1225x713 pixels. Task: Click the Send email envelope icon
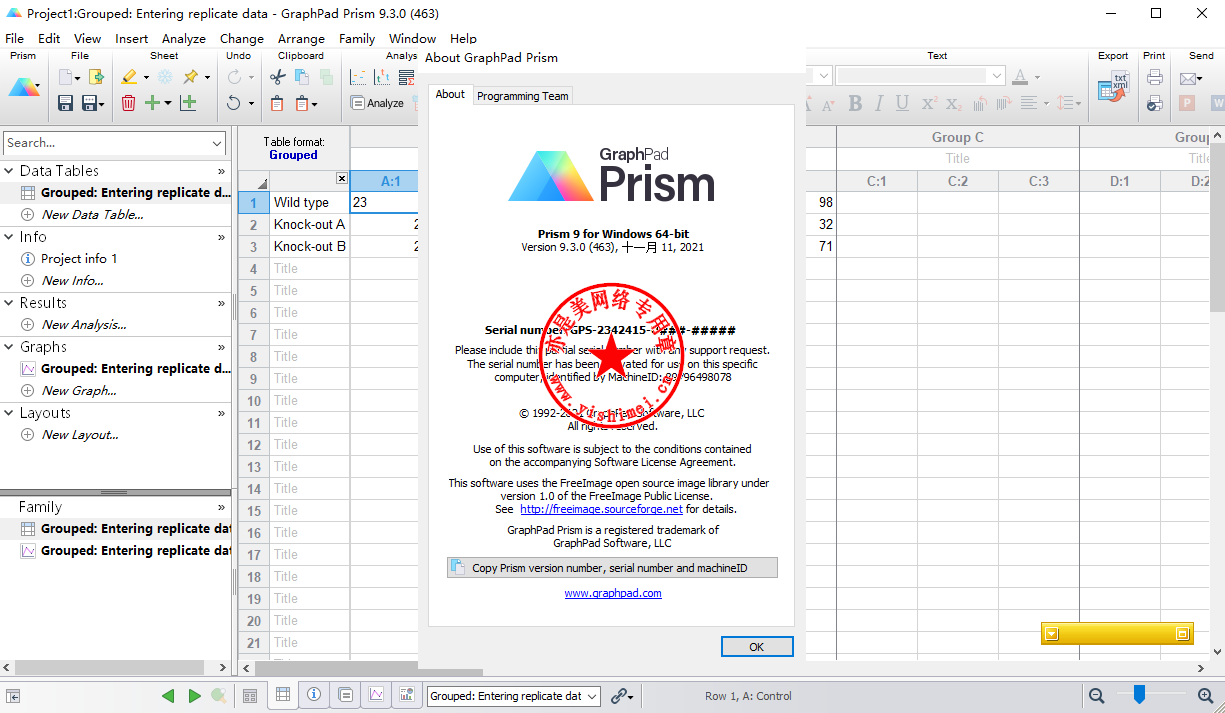point(1188,77)
